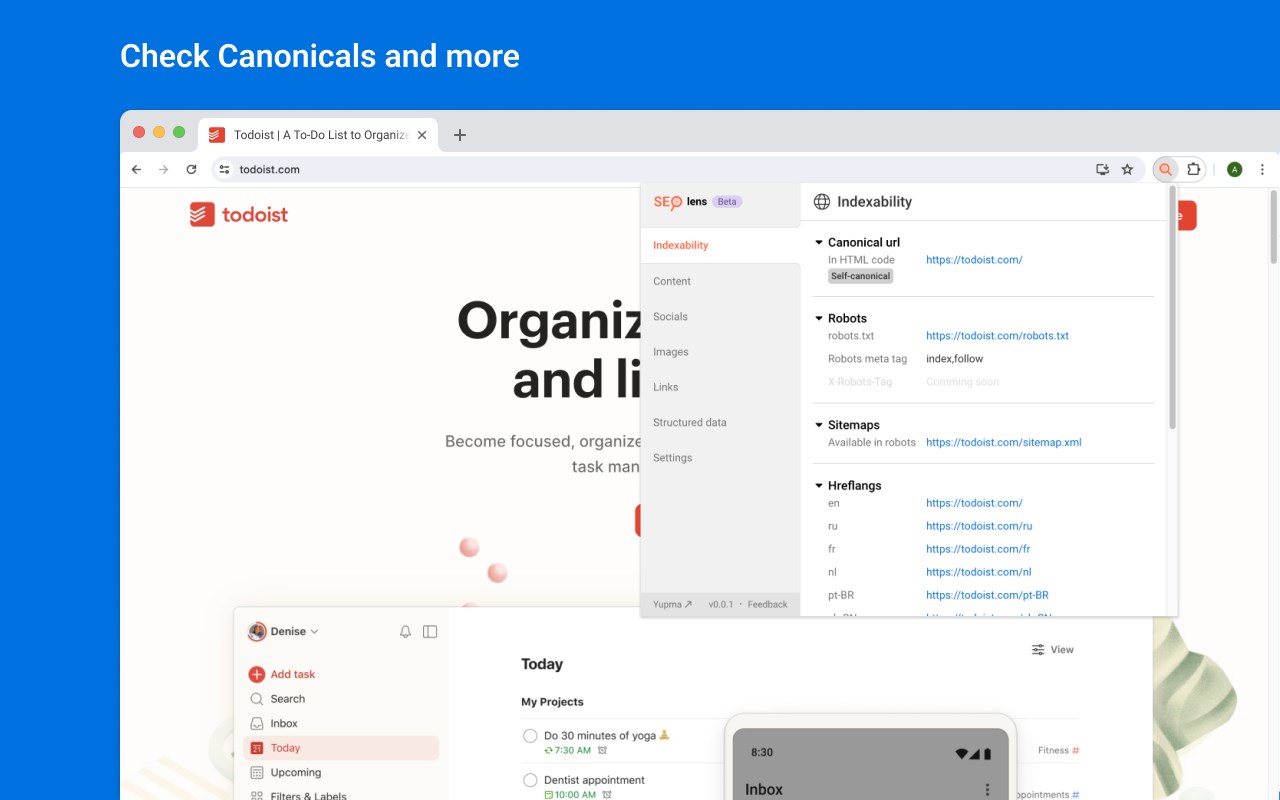
Task: Toggle the Todoist sidebar panel icon
Action: 430,632
